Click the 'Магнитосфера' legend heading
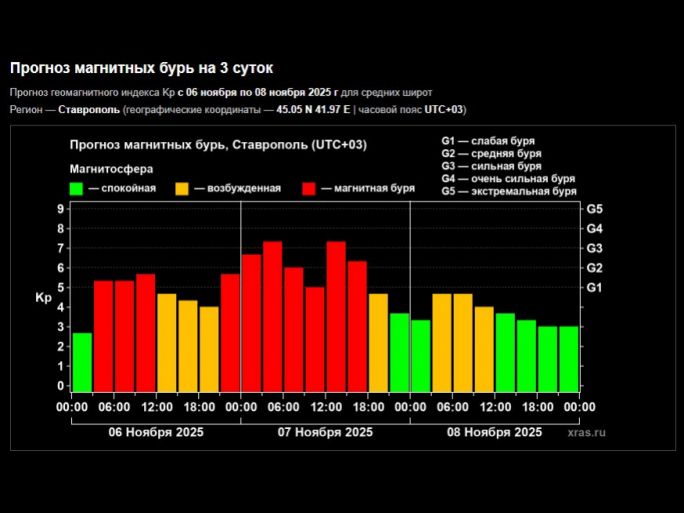The image size is (684, 513). [111, 169]
